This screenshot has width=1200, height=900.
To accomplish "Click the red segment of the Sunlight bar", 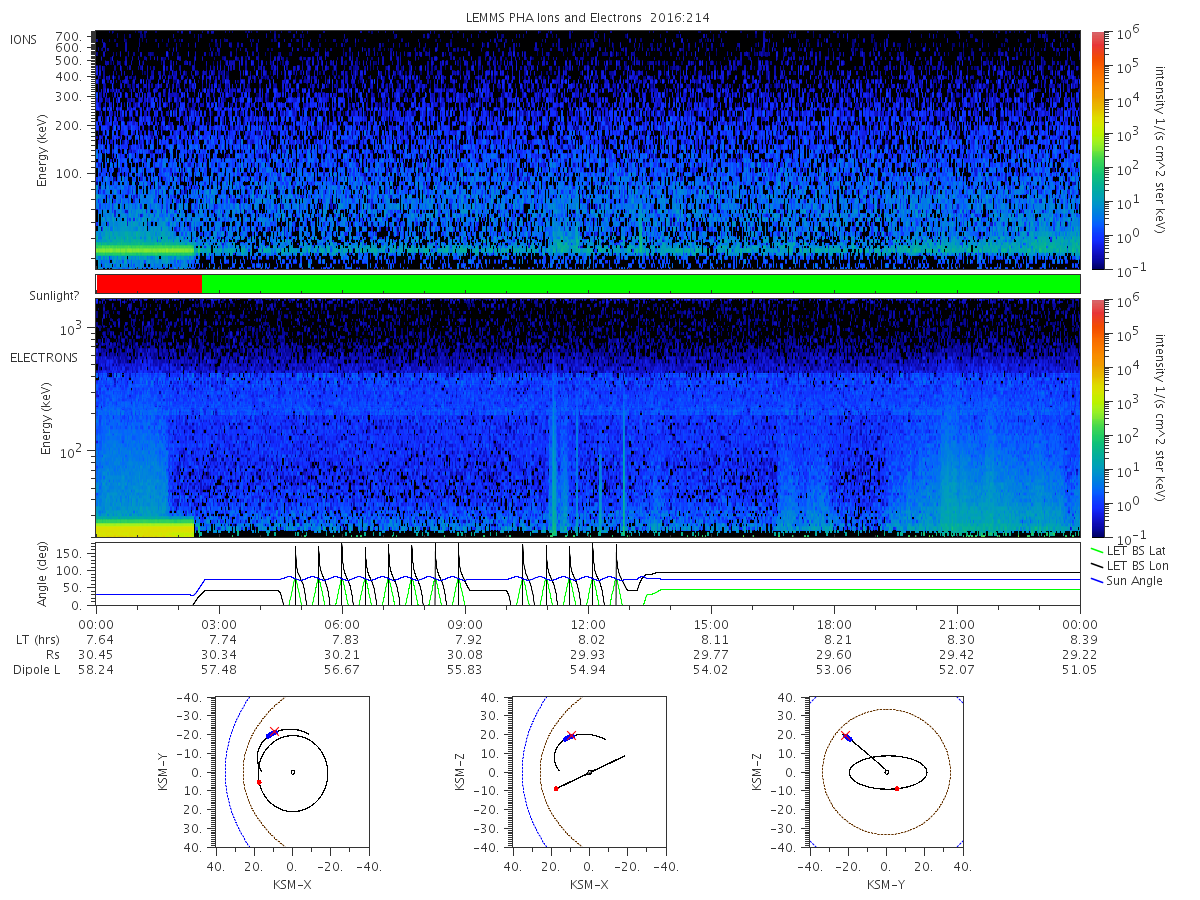I will (x=149, y=284).
